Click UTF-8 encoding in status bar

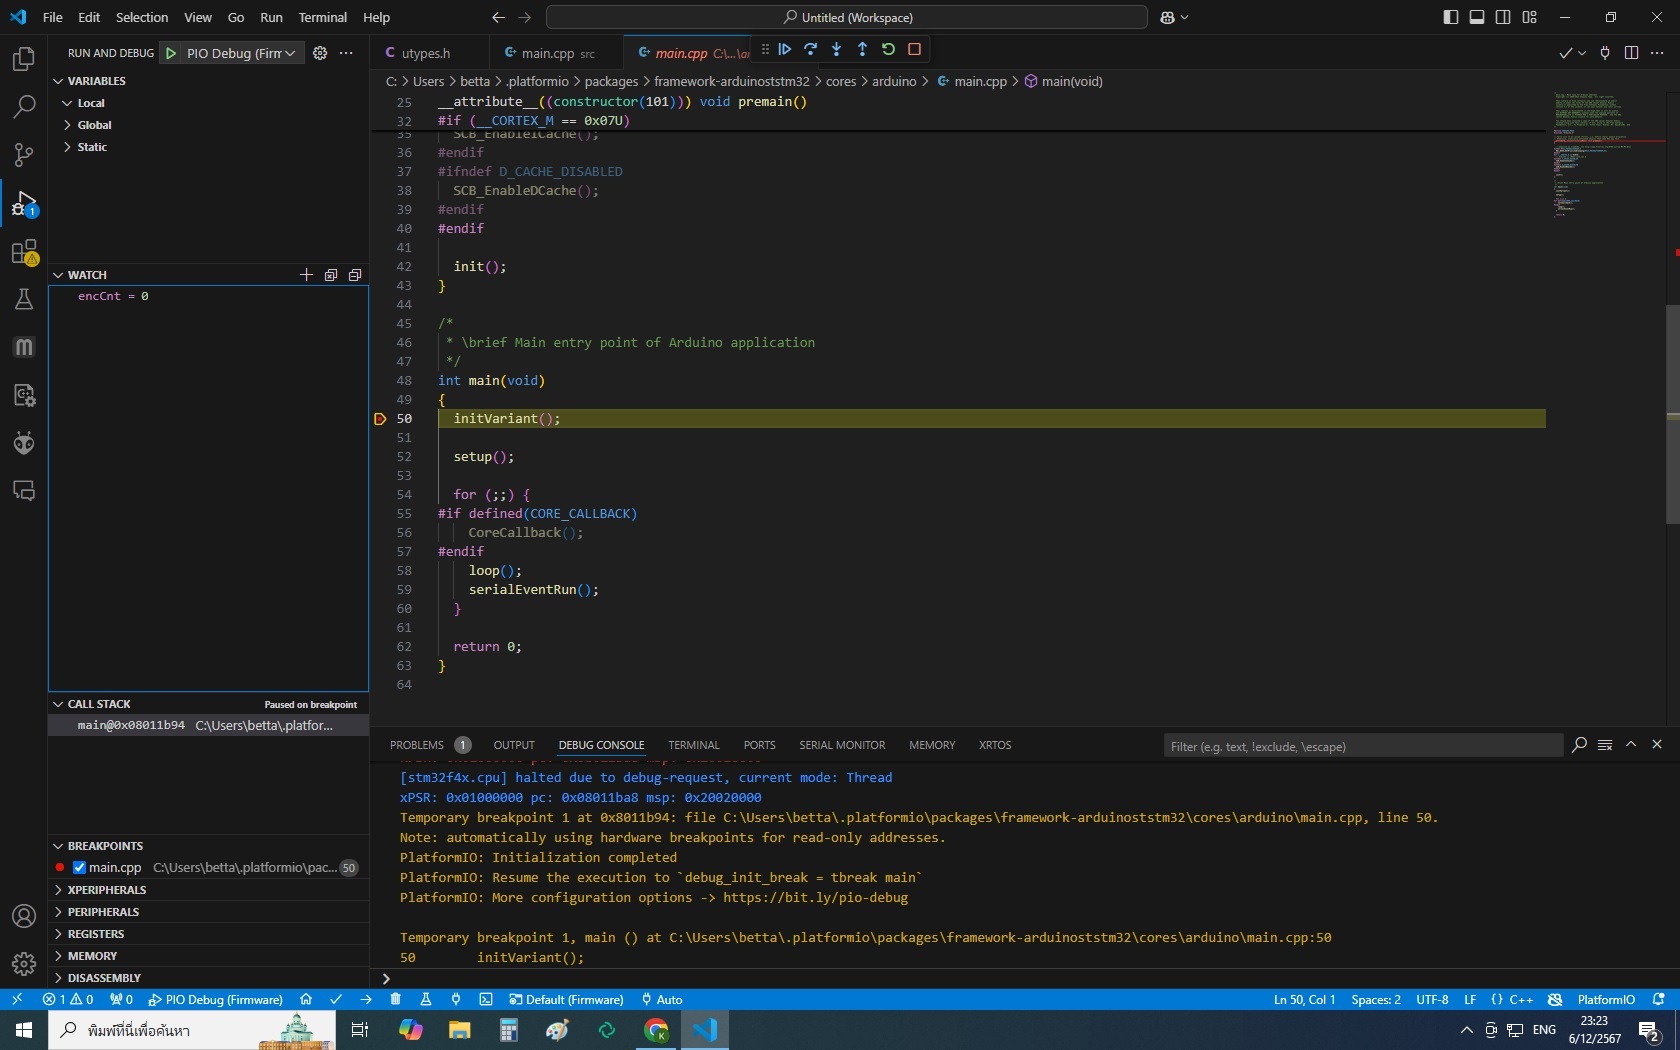[x=1432, y=999]
